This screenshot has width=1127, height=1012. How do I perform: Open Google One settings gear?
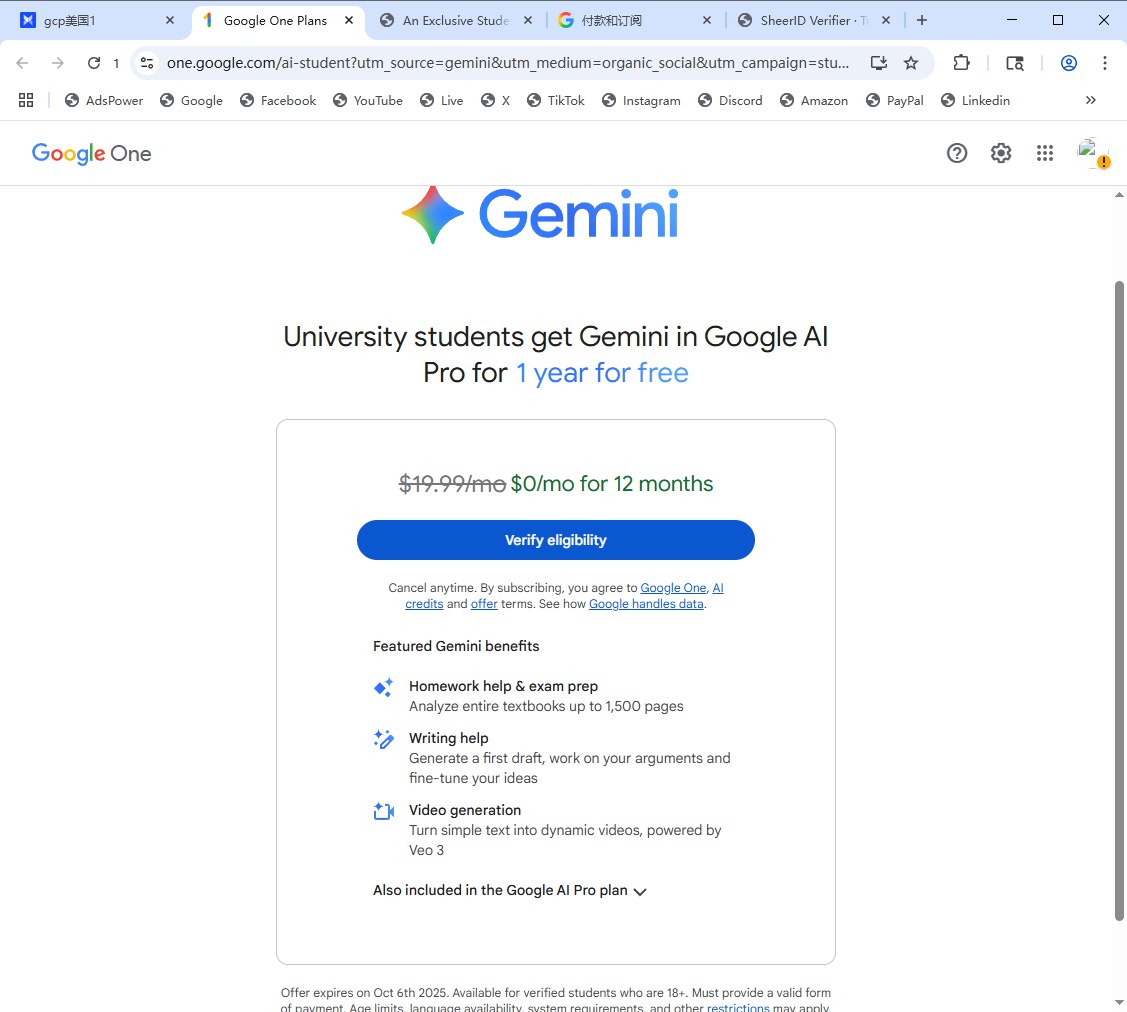[1001, 153]
